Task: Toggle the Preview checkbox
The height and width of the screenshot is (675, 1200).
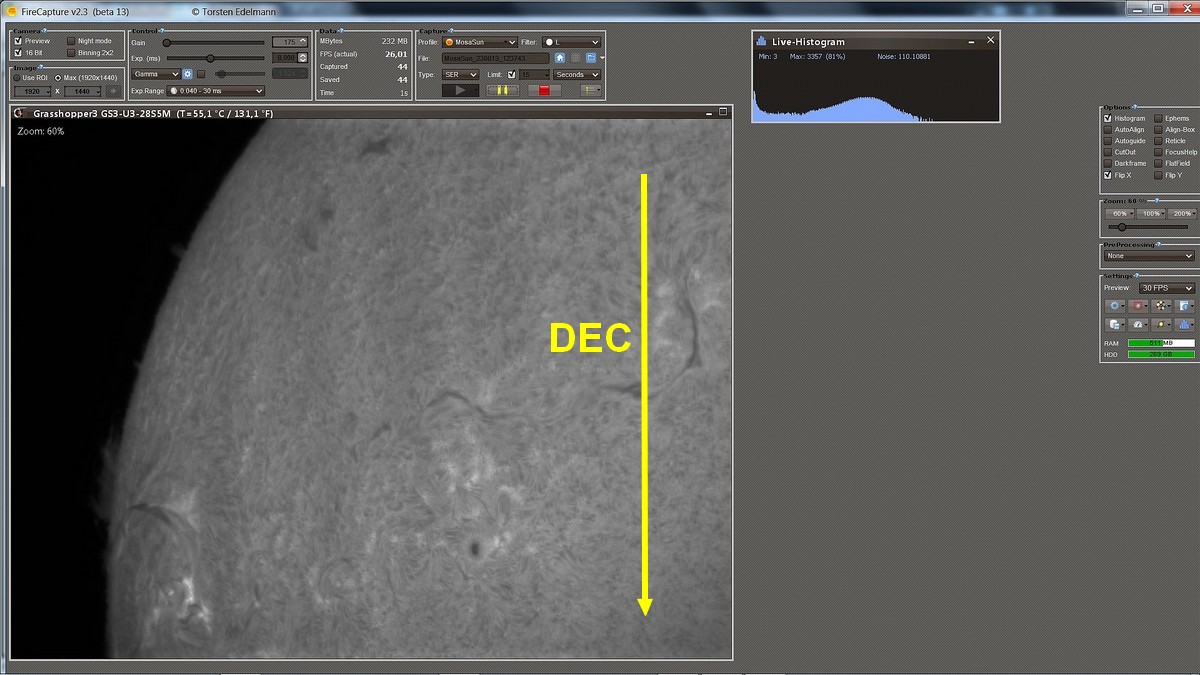Action: point(18,41)
